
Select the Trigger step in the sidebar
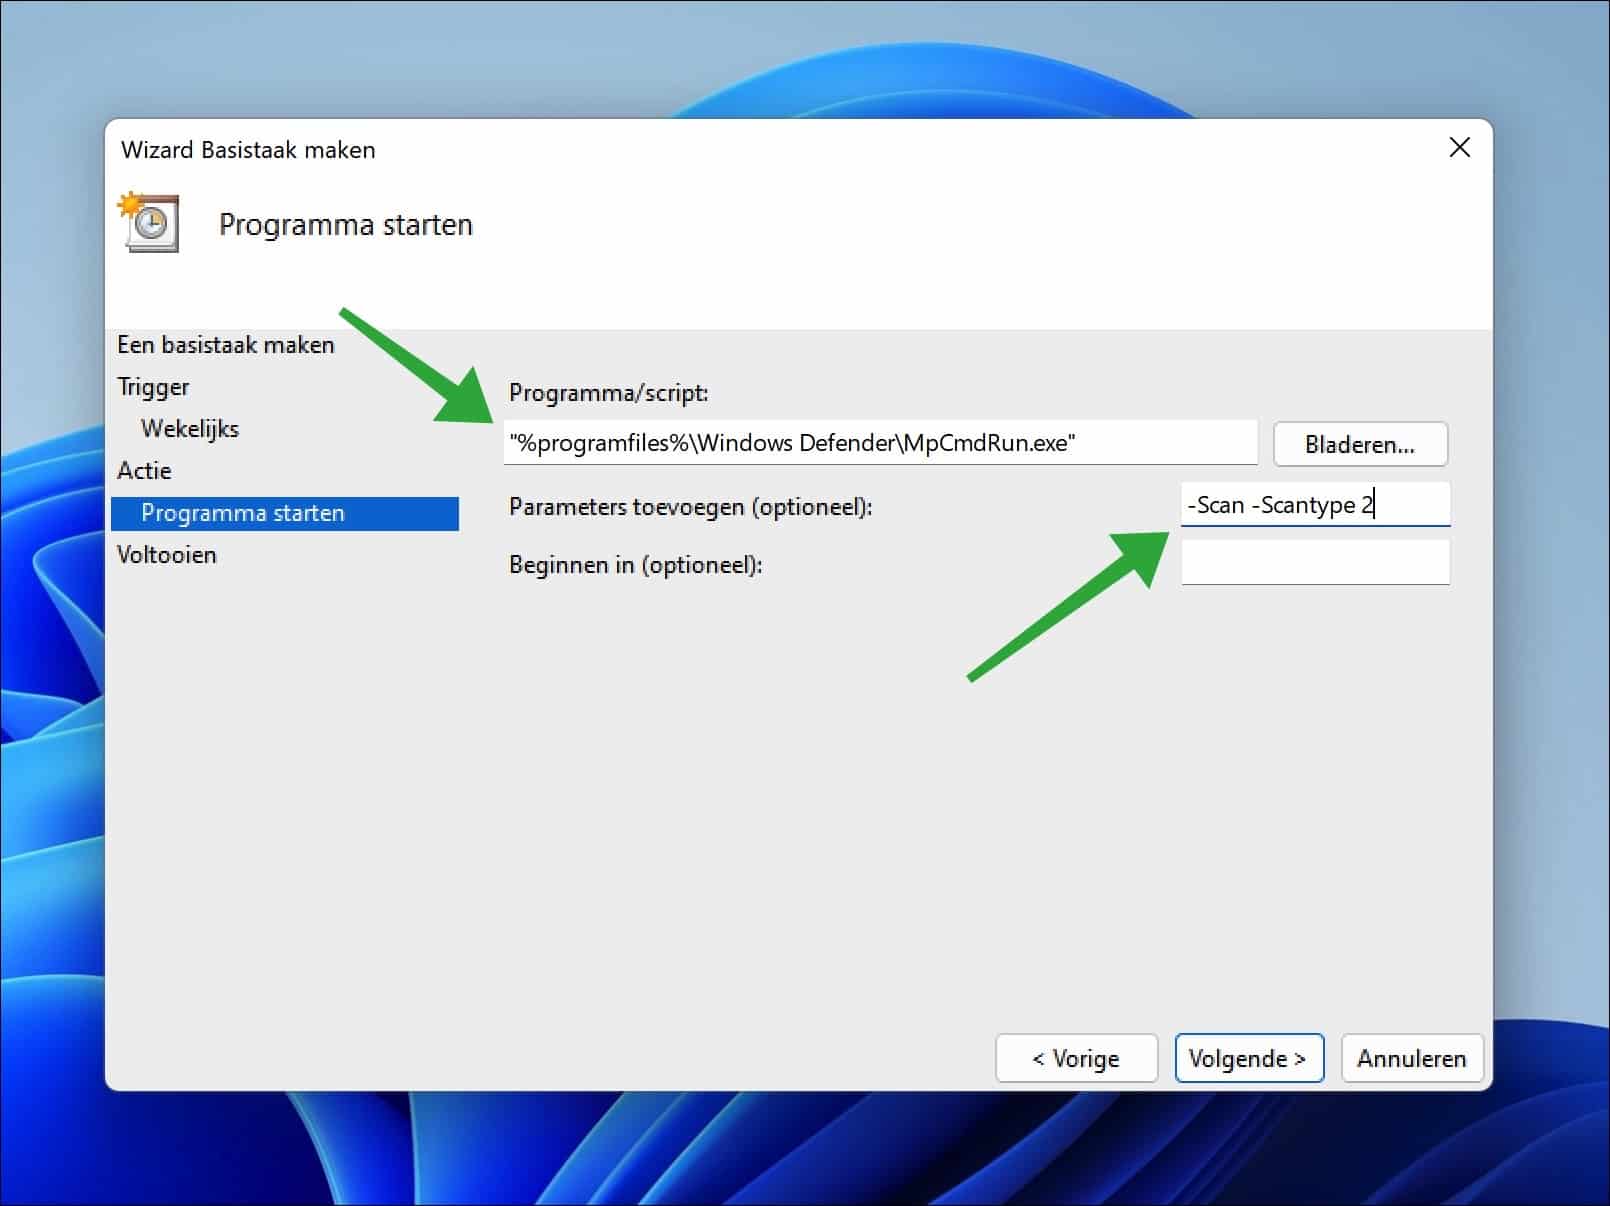[154, 386]
